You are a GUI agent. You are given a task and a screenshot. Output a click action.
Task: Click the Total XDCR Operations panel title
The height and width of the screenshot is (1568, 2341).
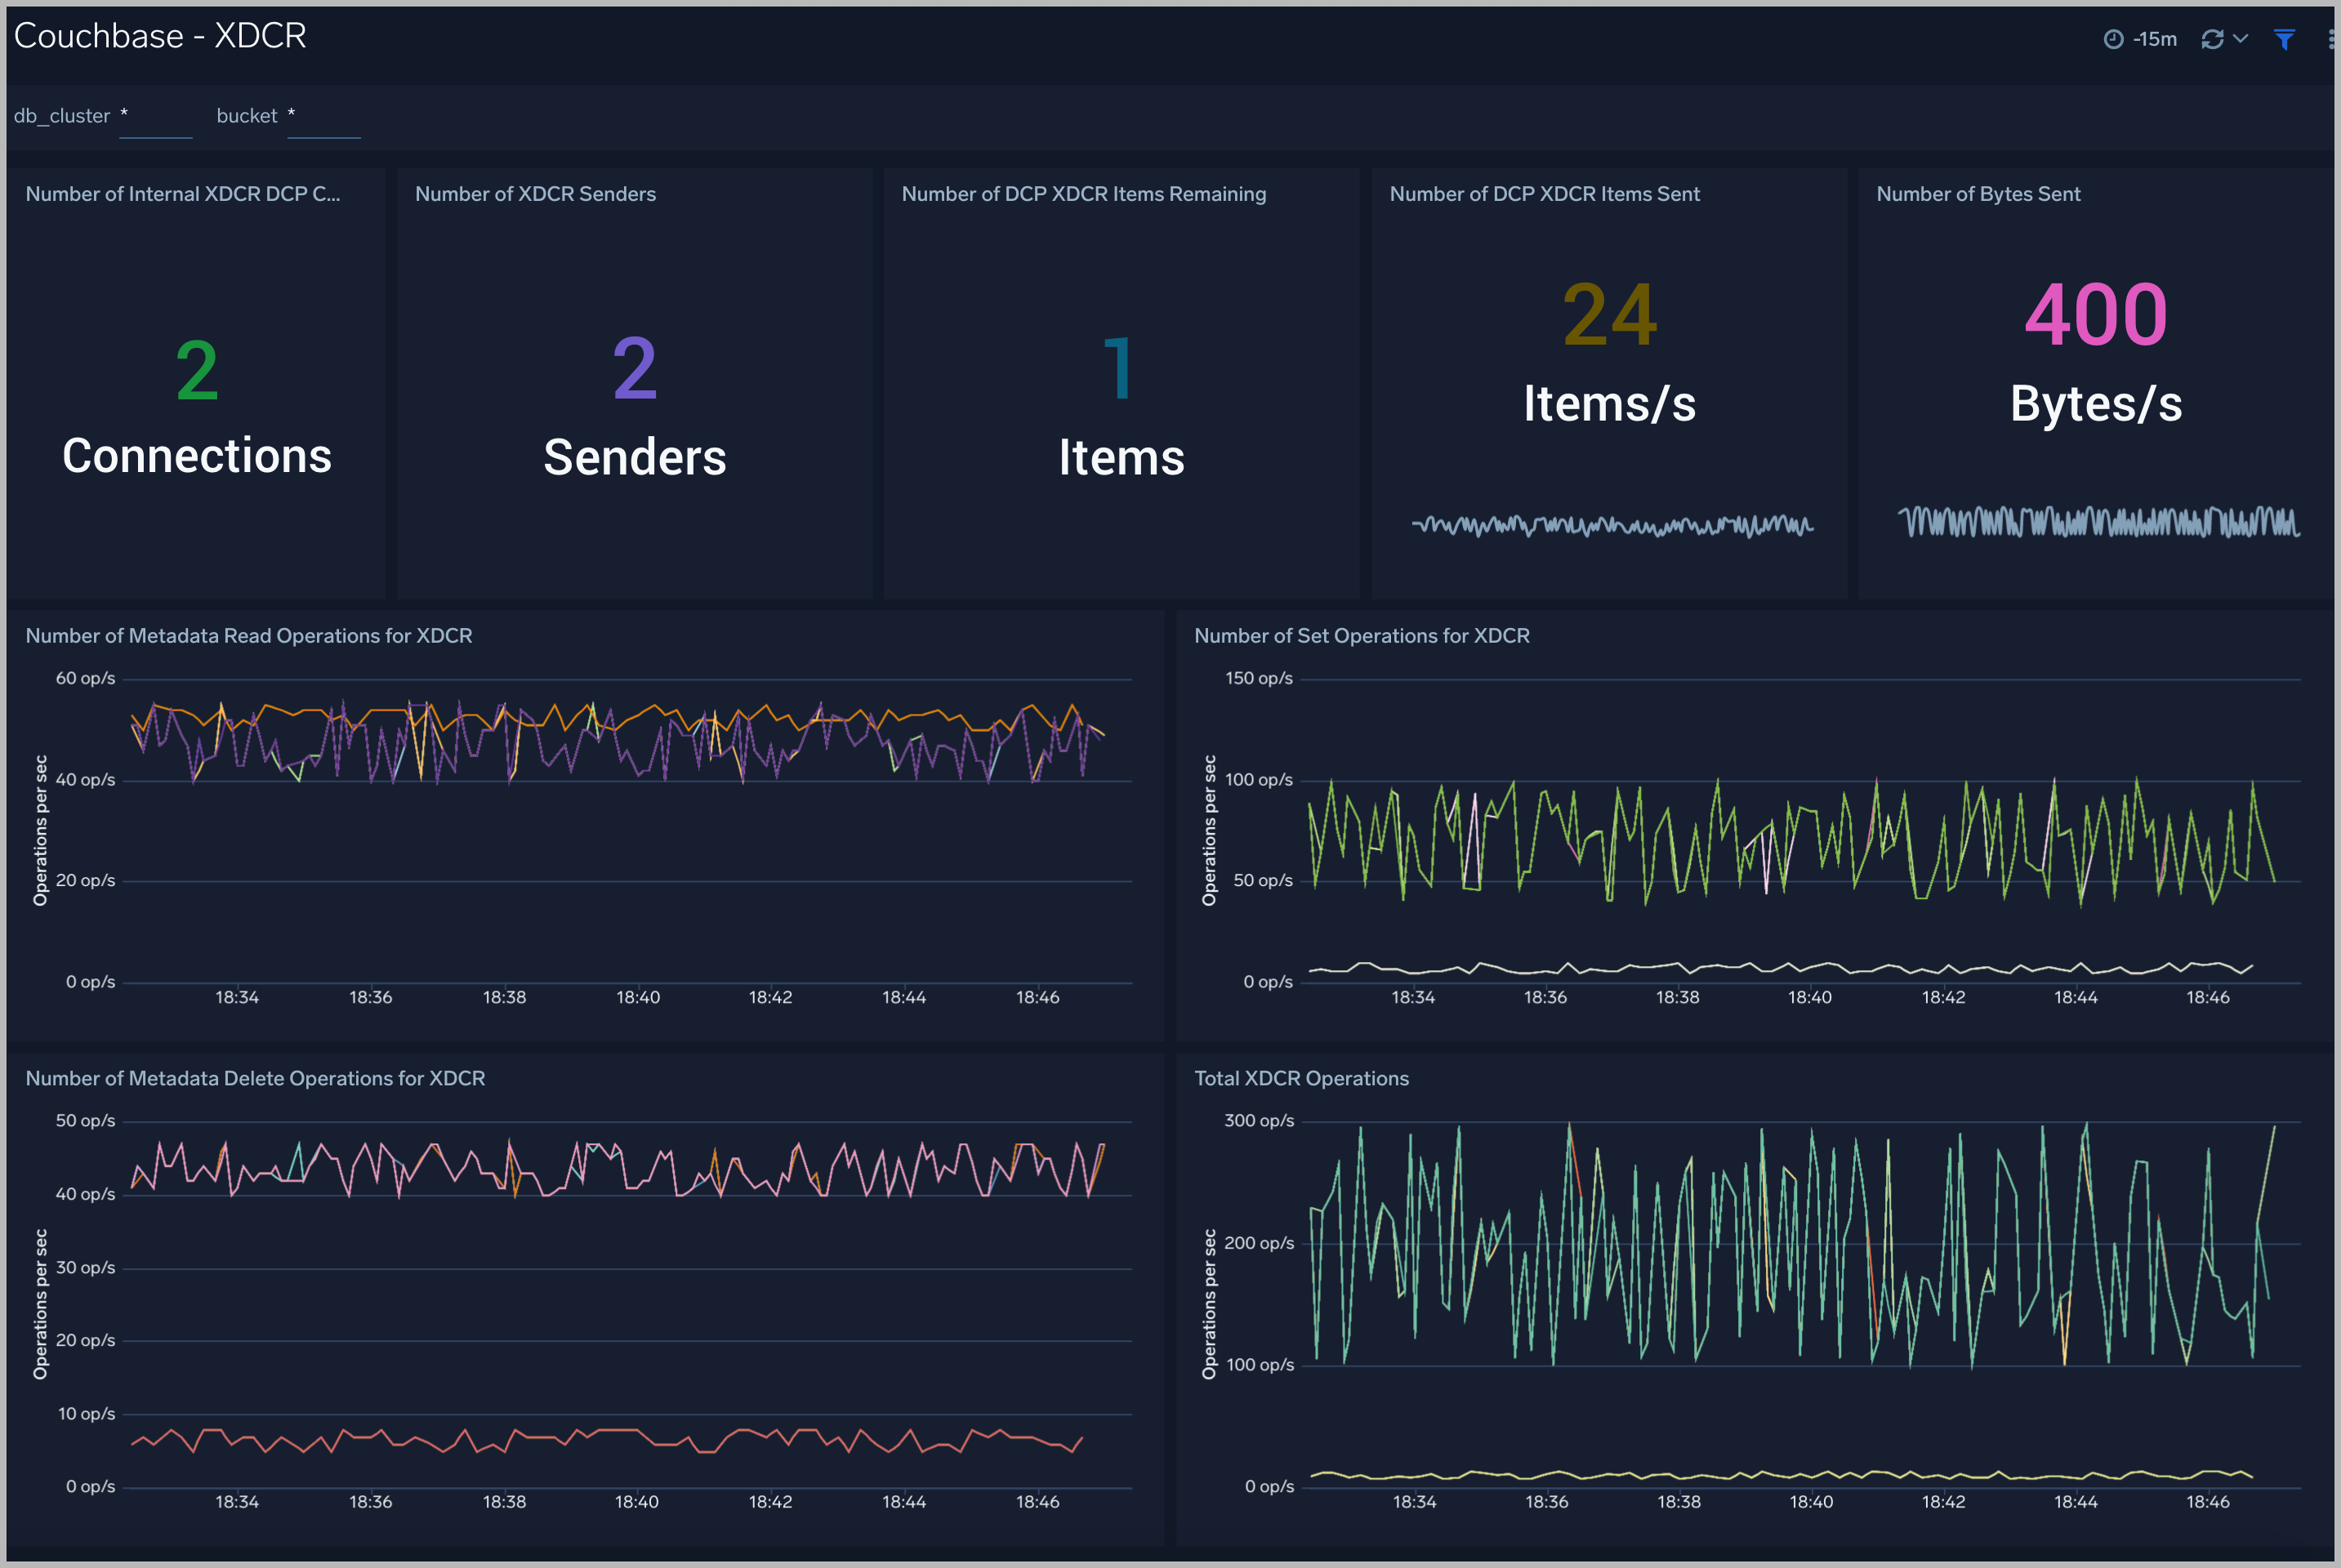[x=1301, y=1078]
